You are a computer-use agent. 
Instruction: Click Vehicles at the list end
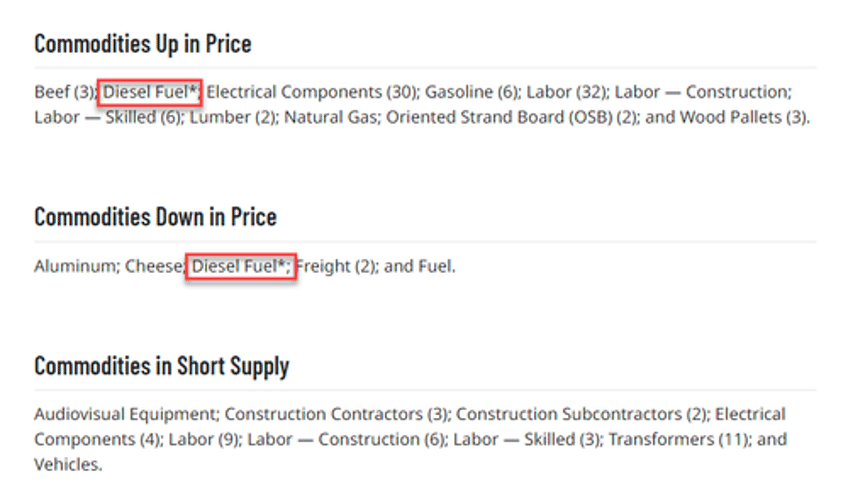[x=68, y=464]
